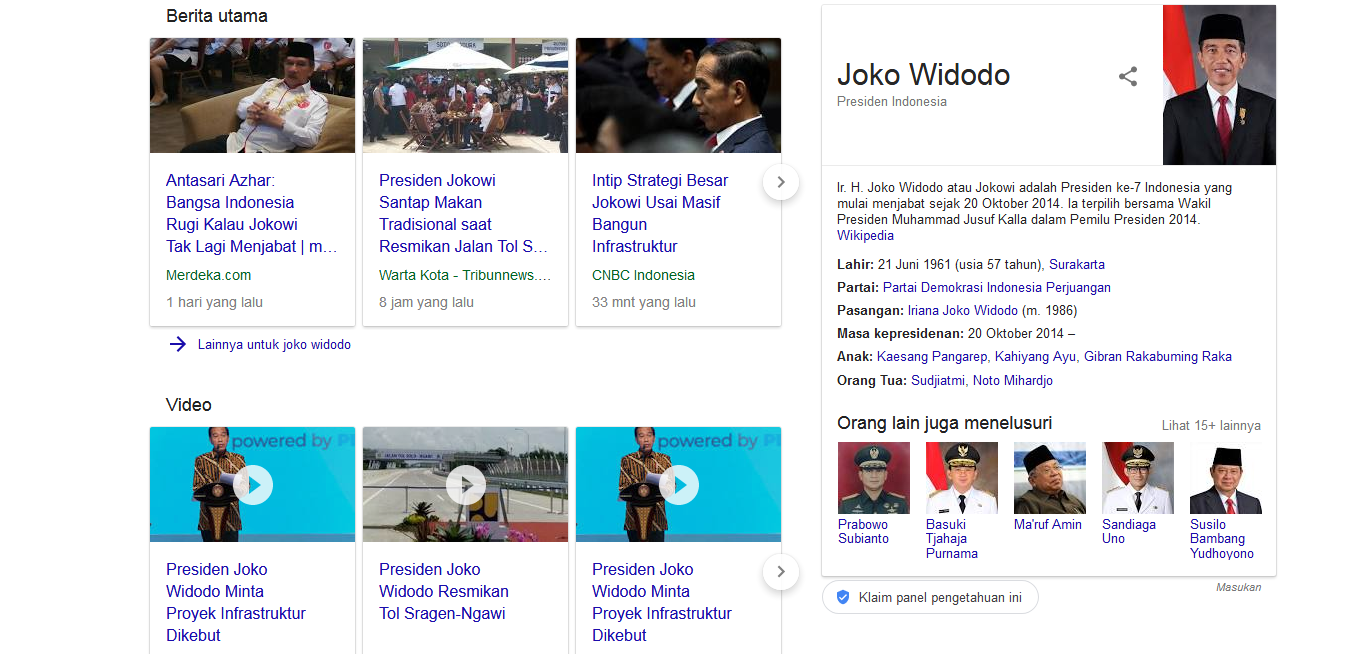Click Sudjiatmi parent link

pos(938,381)
